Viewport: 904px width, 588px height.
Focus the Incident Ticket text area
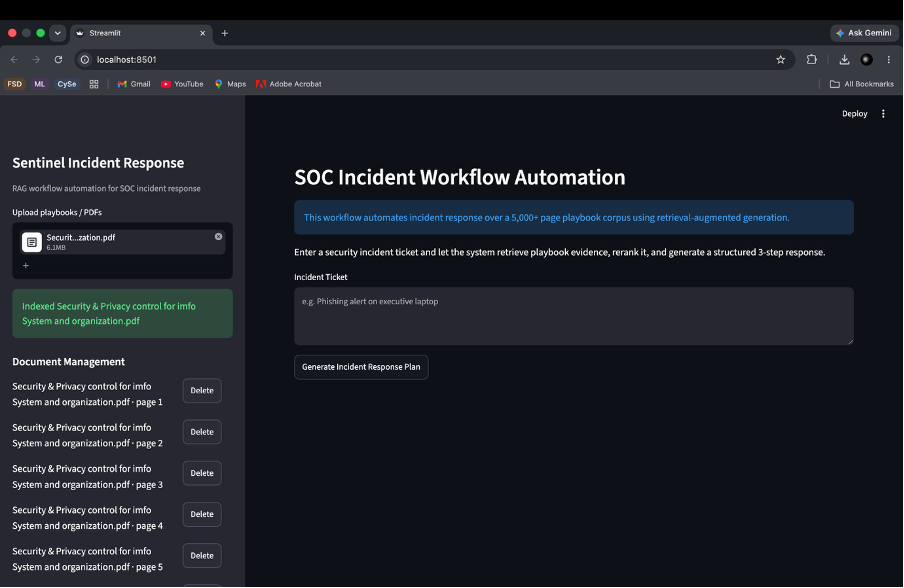point(574,316)
